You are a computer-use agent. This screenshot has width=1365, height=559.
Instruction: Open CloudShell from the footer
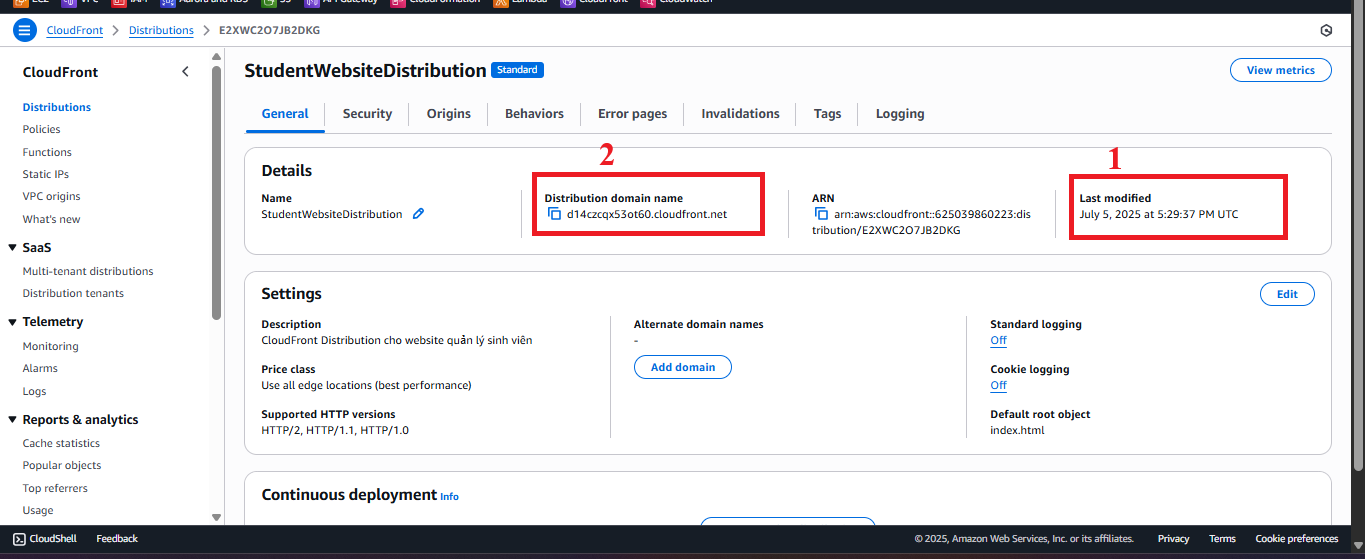47,538
